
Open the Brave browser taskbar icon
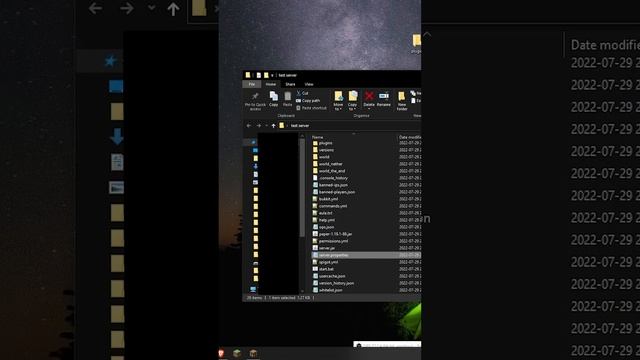tap(221, 353)
